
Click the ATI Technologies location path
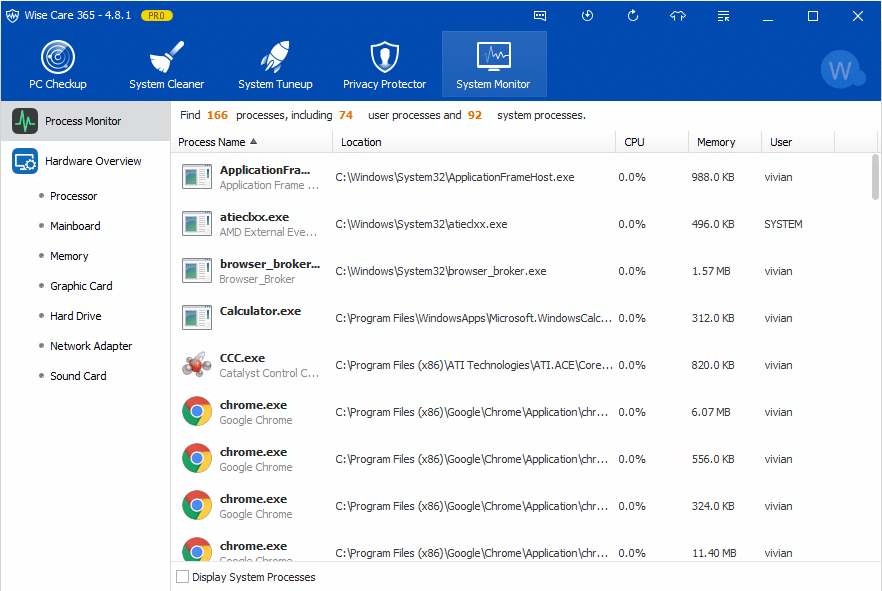[x=474, y=366]
